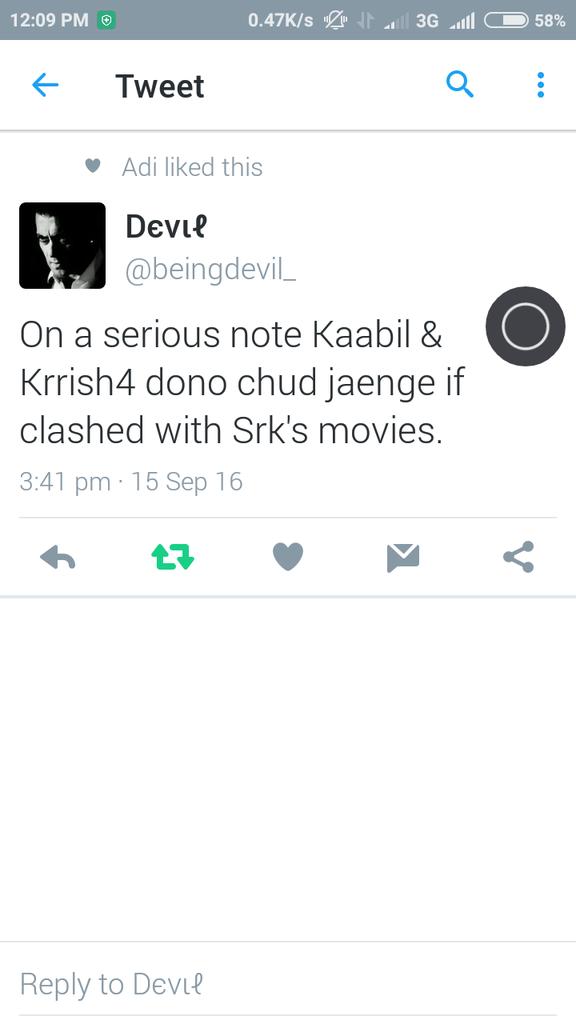
Task: Tap the floating circular assistive button
Action: pyautogui.click(x=525, y=326)
